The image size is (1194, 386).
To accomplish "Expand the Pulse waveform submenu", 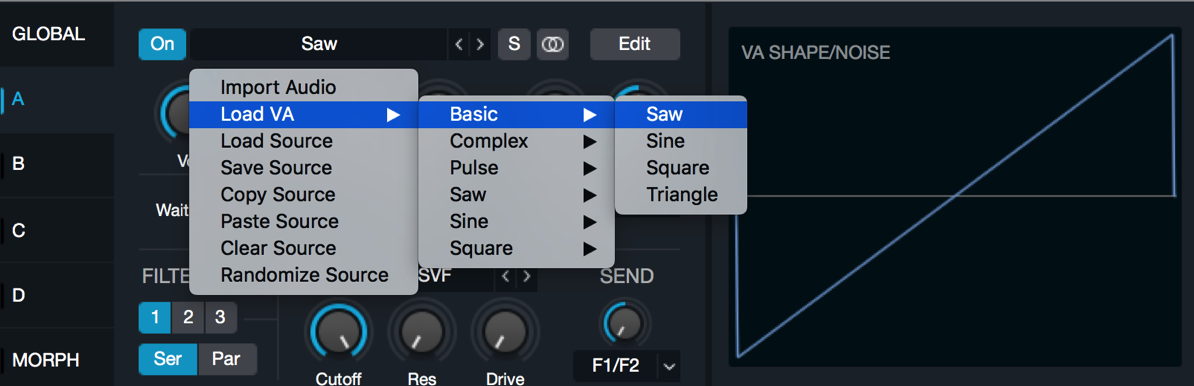I will pos(516,167).
